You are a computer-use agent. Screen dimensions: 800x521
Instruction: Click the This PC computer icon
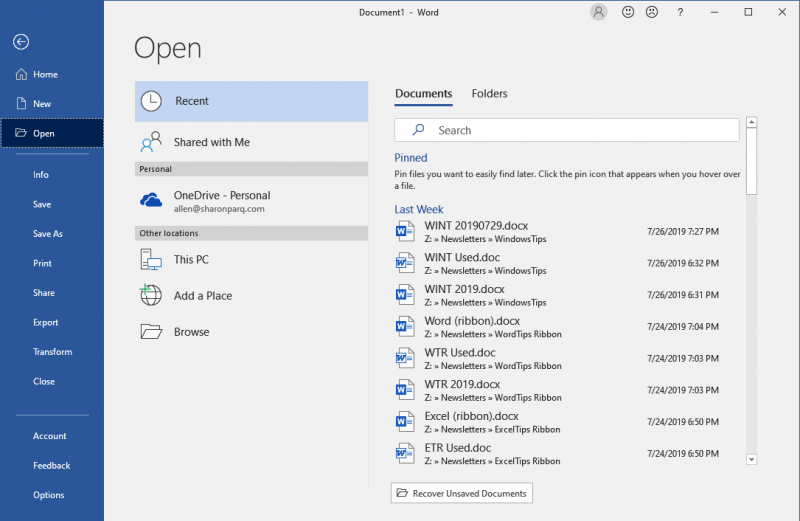(151, 260)
